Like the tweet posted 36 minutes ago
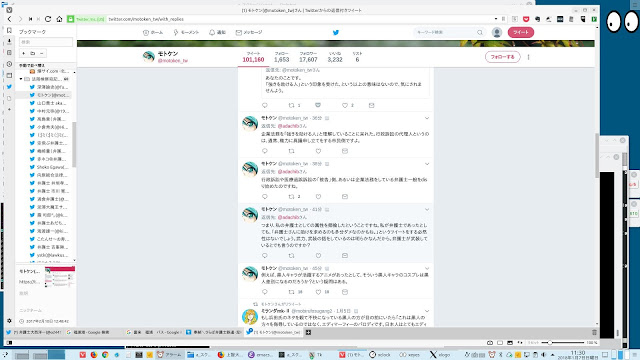Screen dimensions: 640x360 click(318, 151)
